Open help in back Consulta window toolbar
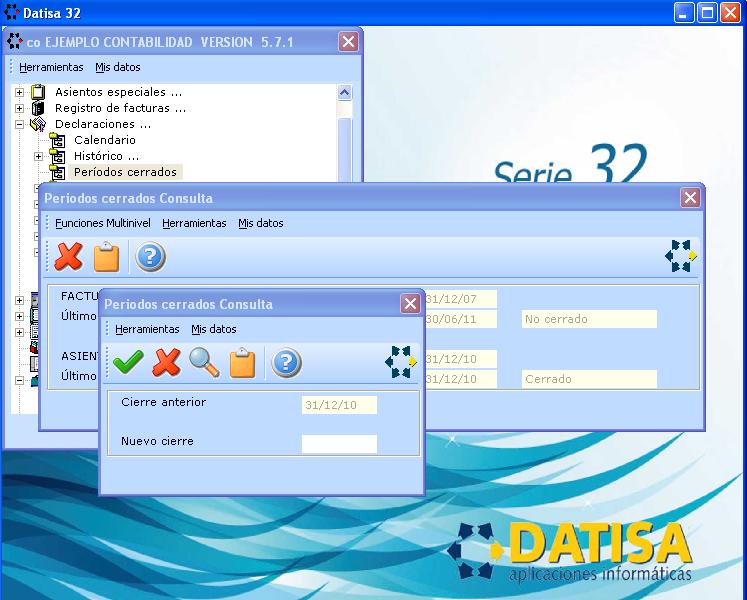 (151, 257)
